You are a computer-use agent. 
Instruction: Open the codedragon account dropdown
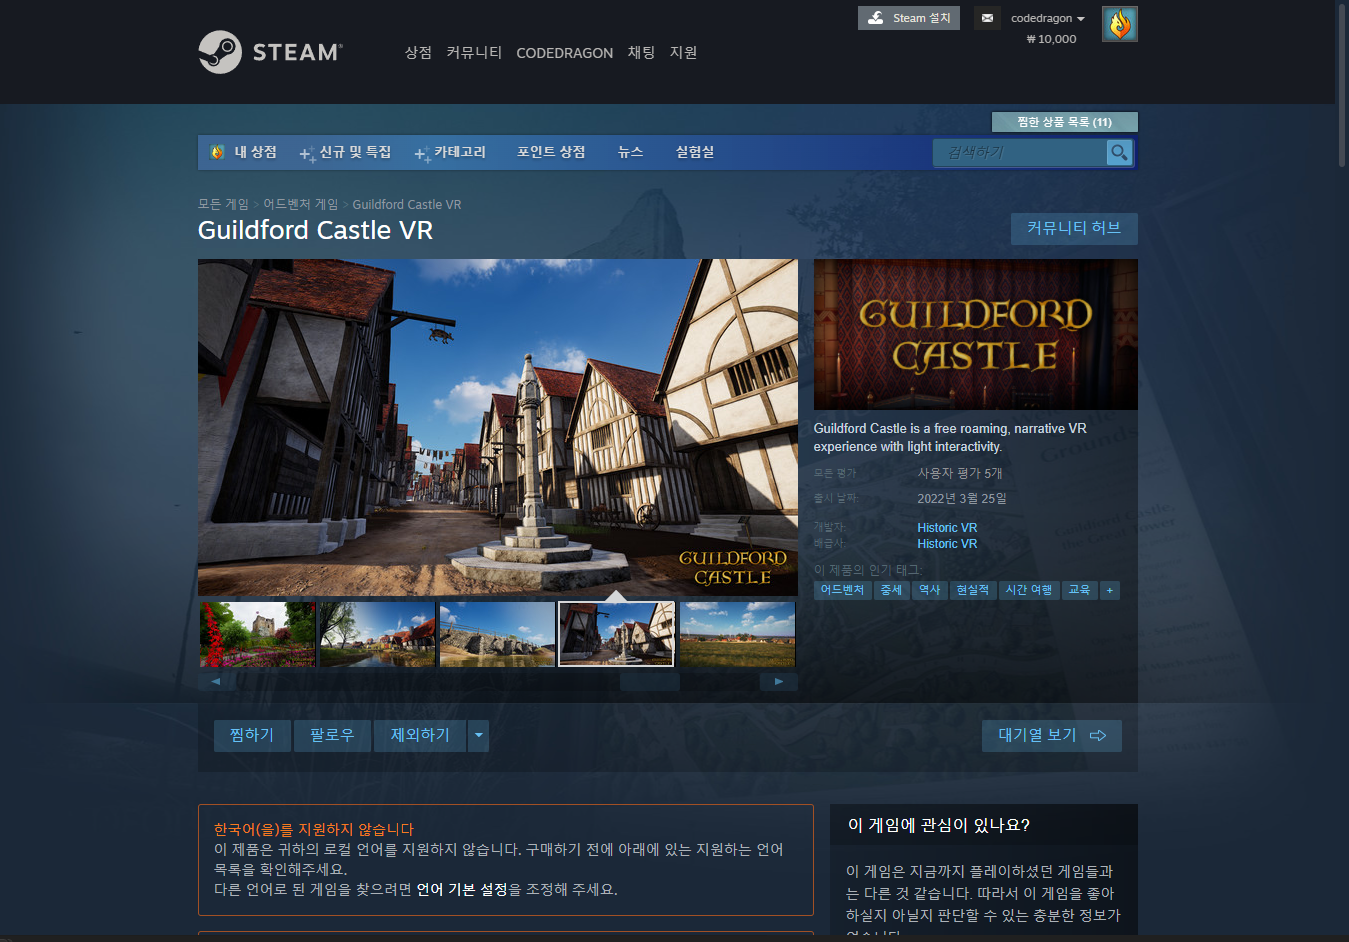coord(1047,18)
